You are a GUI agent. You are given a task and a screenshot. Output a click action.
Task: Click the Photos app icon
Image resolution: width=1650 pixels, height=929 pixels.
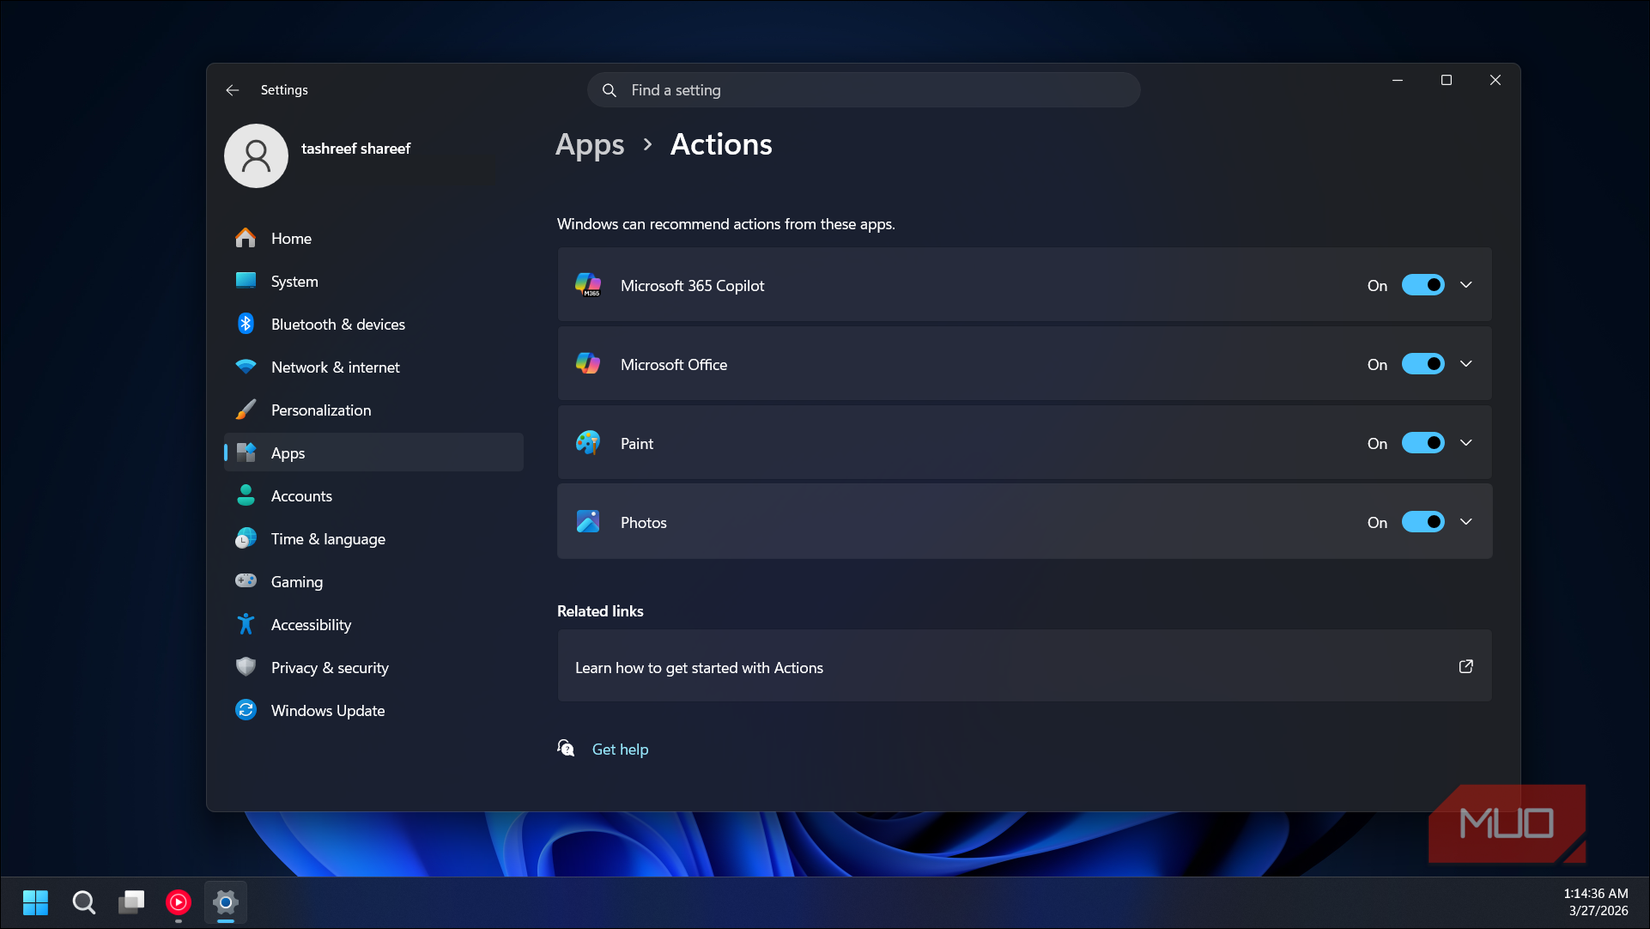(x=588, y=521)
